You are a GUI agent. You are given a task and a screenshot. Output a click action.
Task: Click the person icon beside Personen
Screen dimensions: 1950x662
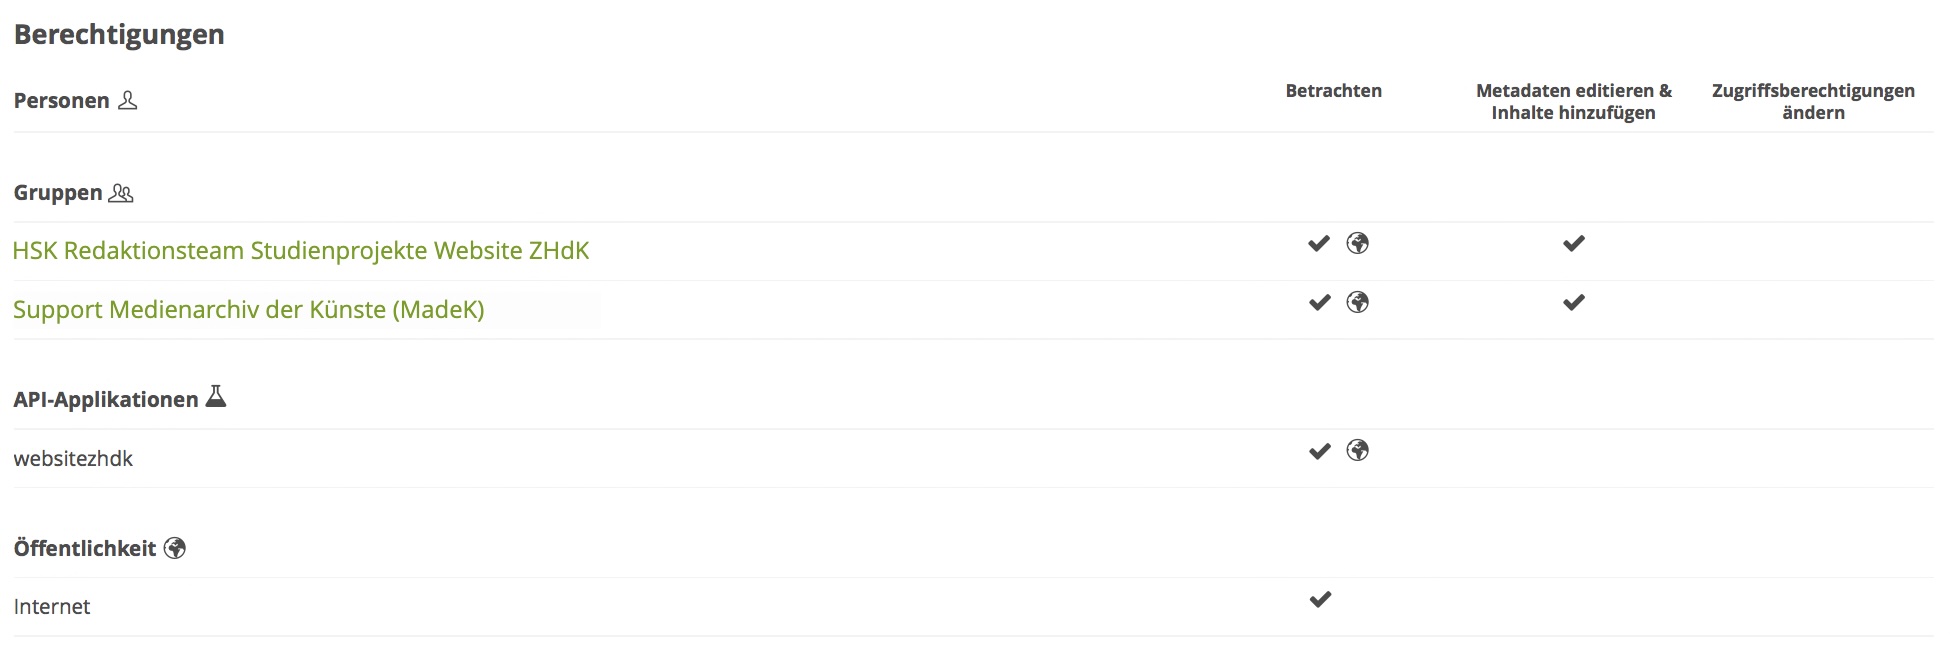[x=127, y=100]
